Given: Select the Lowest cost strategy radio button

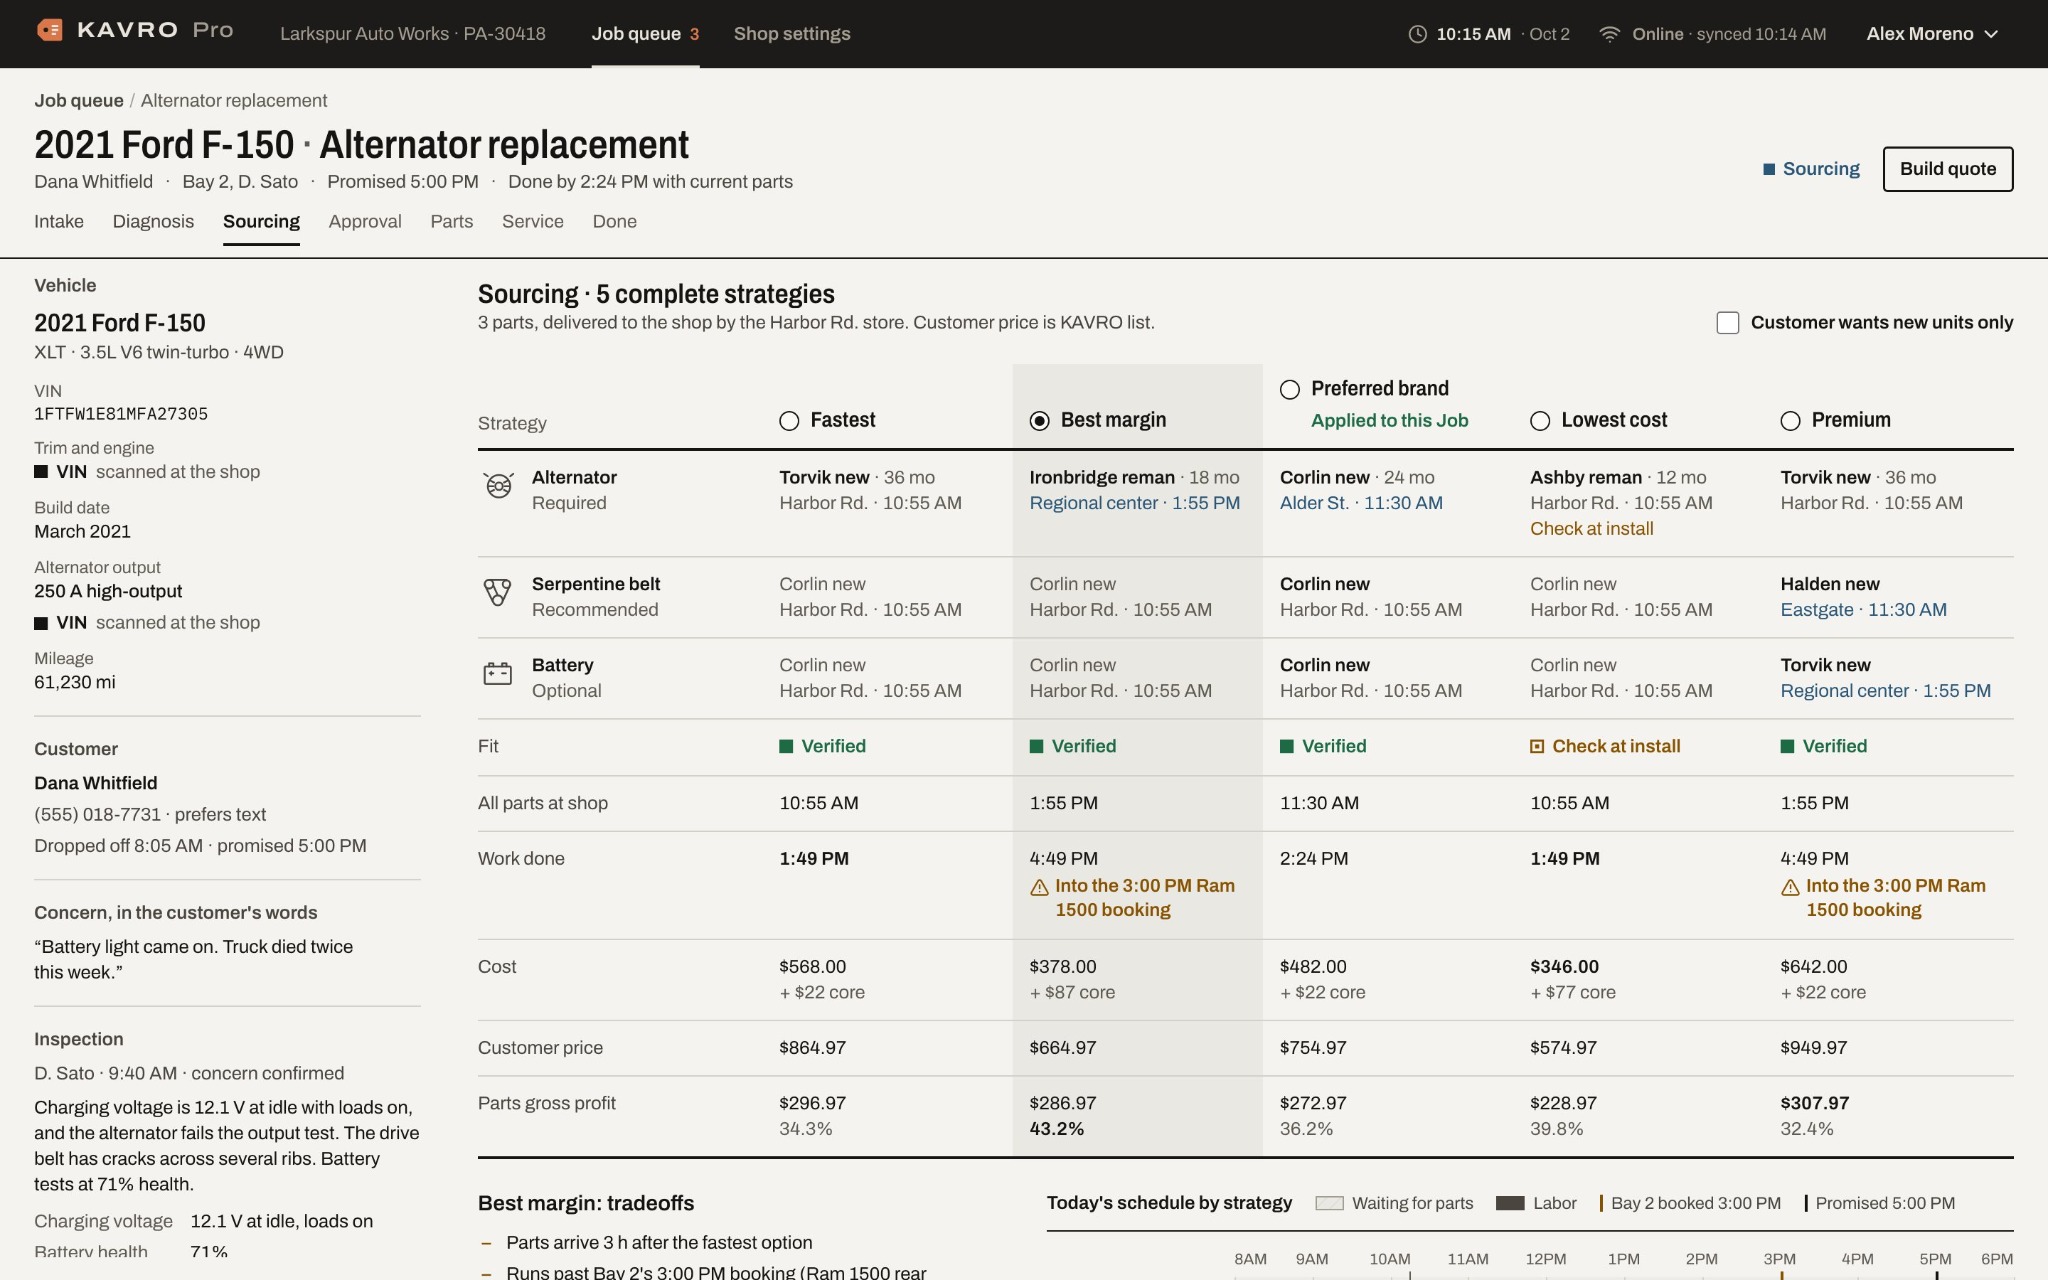Looking at the screenshot, I should pyautogui.click(x=1540, y=421).
